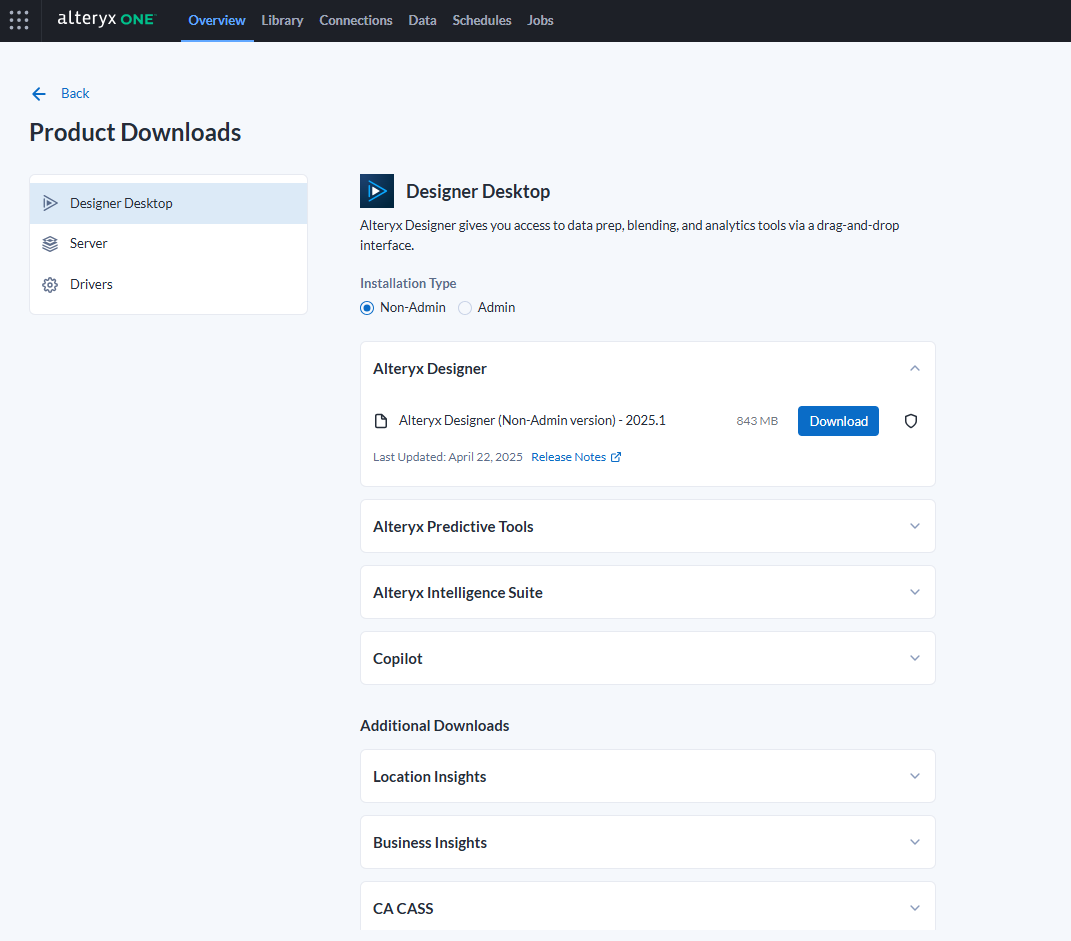Click the 'Designer Desktop' main heading
This screenshot has height=941, width=1071.
478,191
